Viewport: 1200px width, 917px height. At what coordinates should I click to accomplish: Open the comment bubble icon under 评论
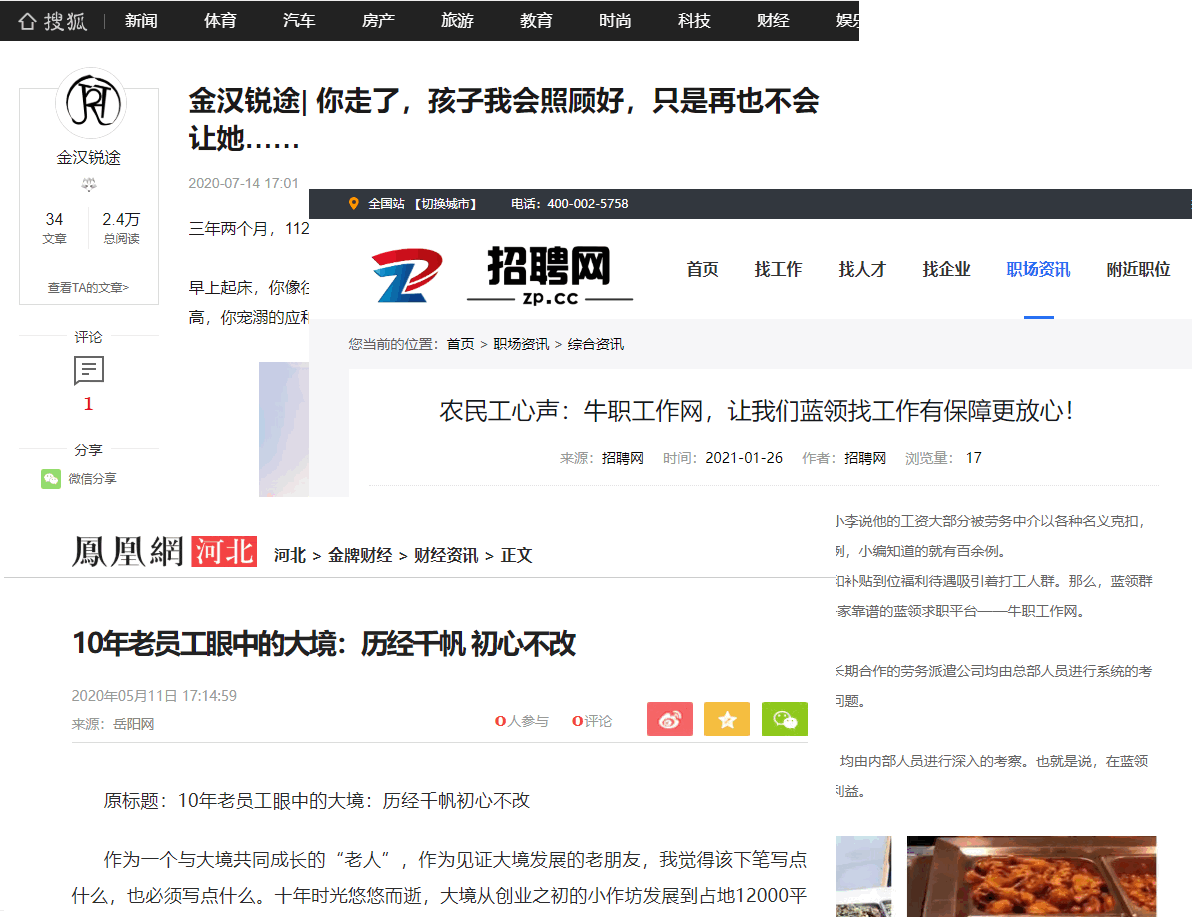pyautogui.click(x=89, y=371)
